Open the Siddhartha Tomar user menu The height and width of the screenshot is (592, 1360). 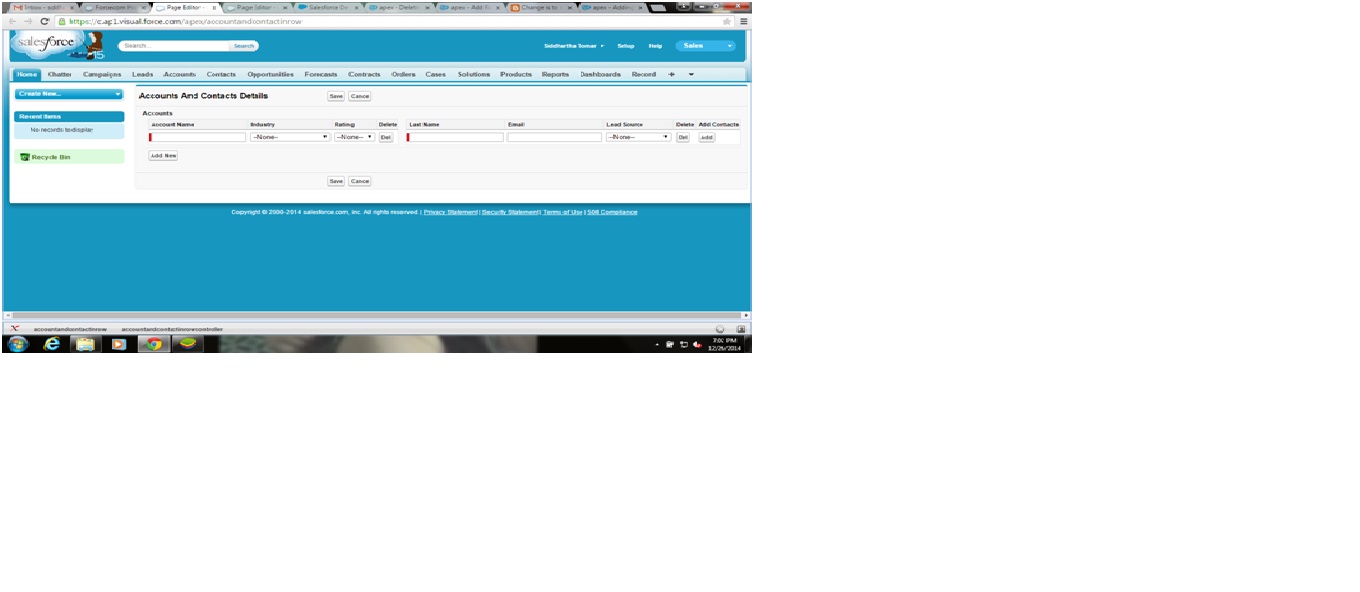click(574, 46)
